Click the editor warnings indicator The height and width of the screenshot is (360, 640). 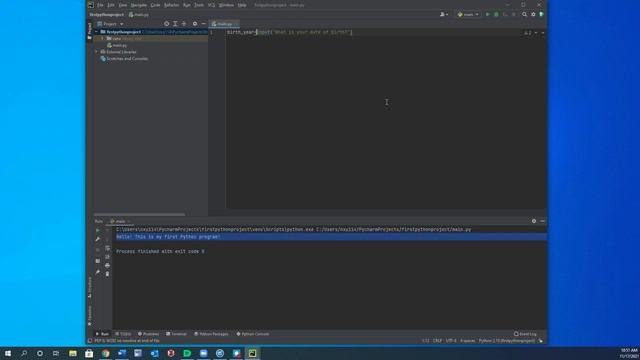pos(528,33)
